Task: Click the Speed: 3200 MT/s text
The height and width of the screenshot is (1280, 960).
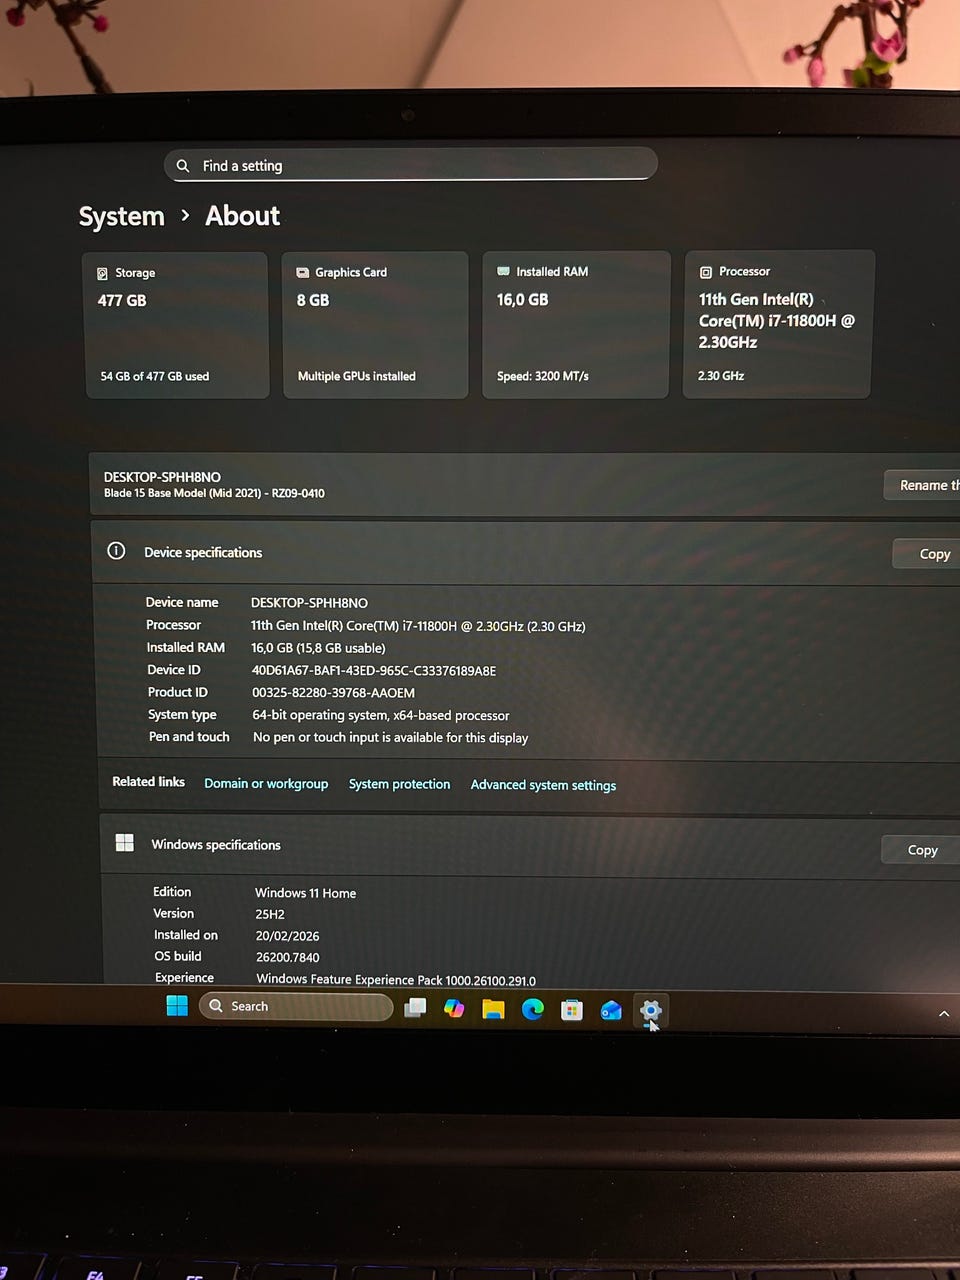Action: tap(543, 376)
